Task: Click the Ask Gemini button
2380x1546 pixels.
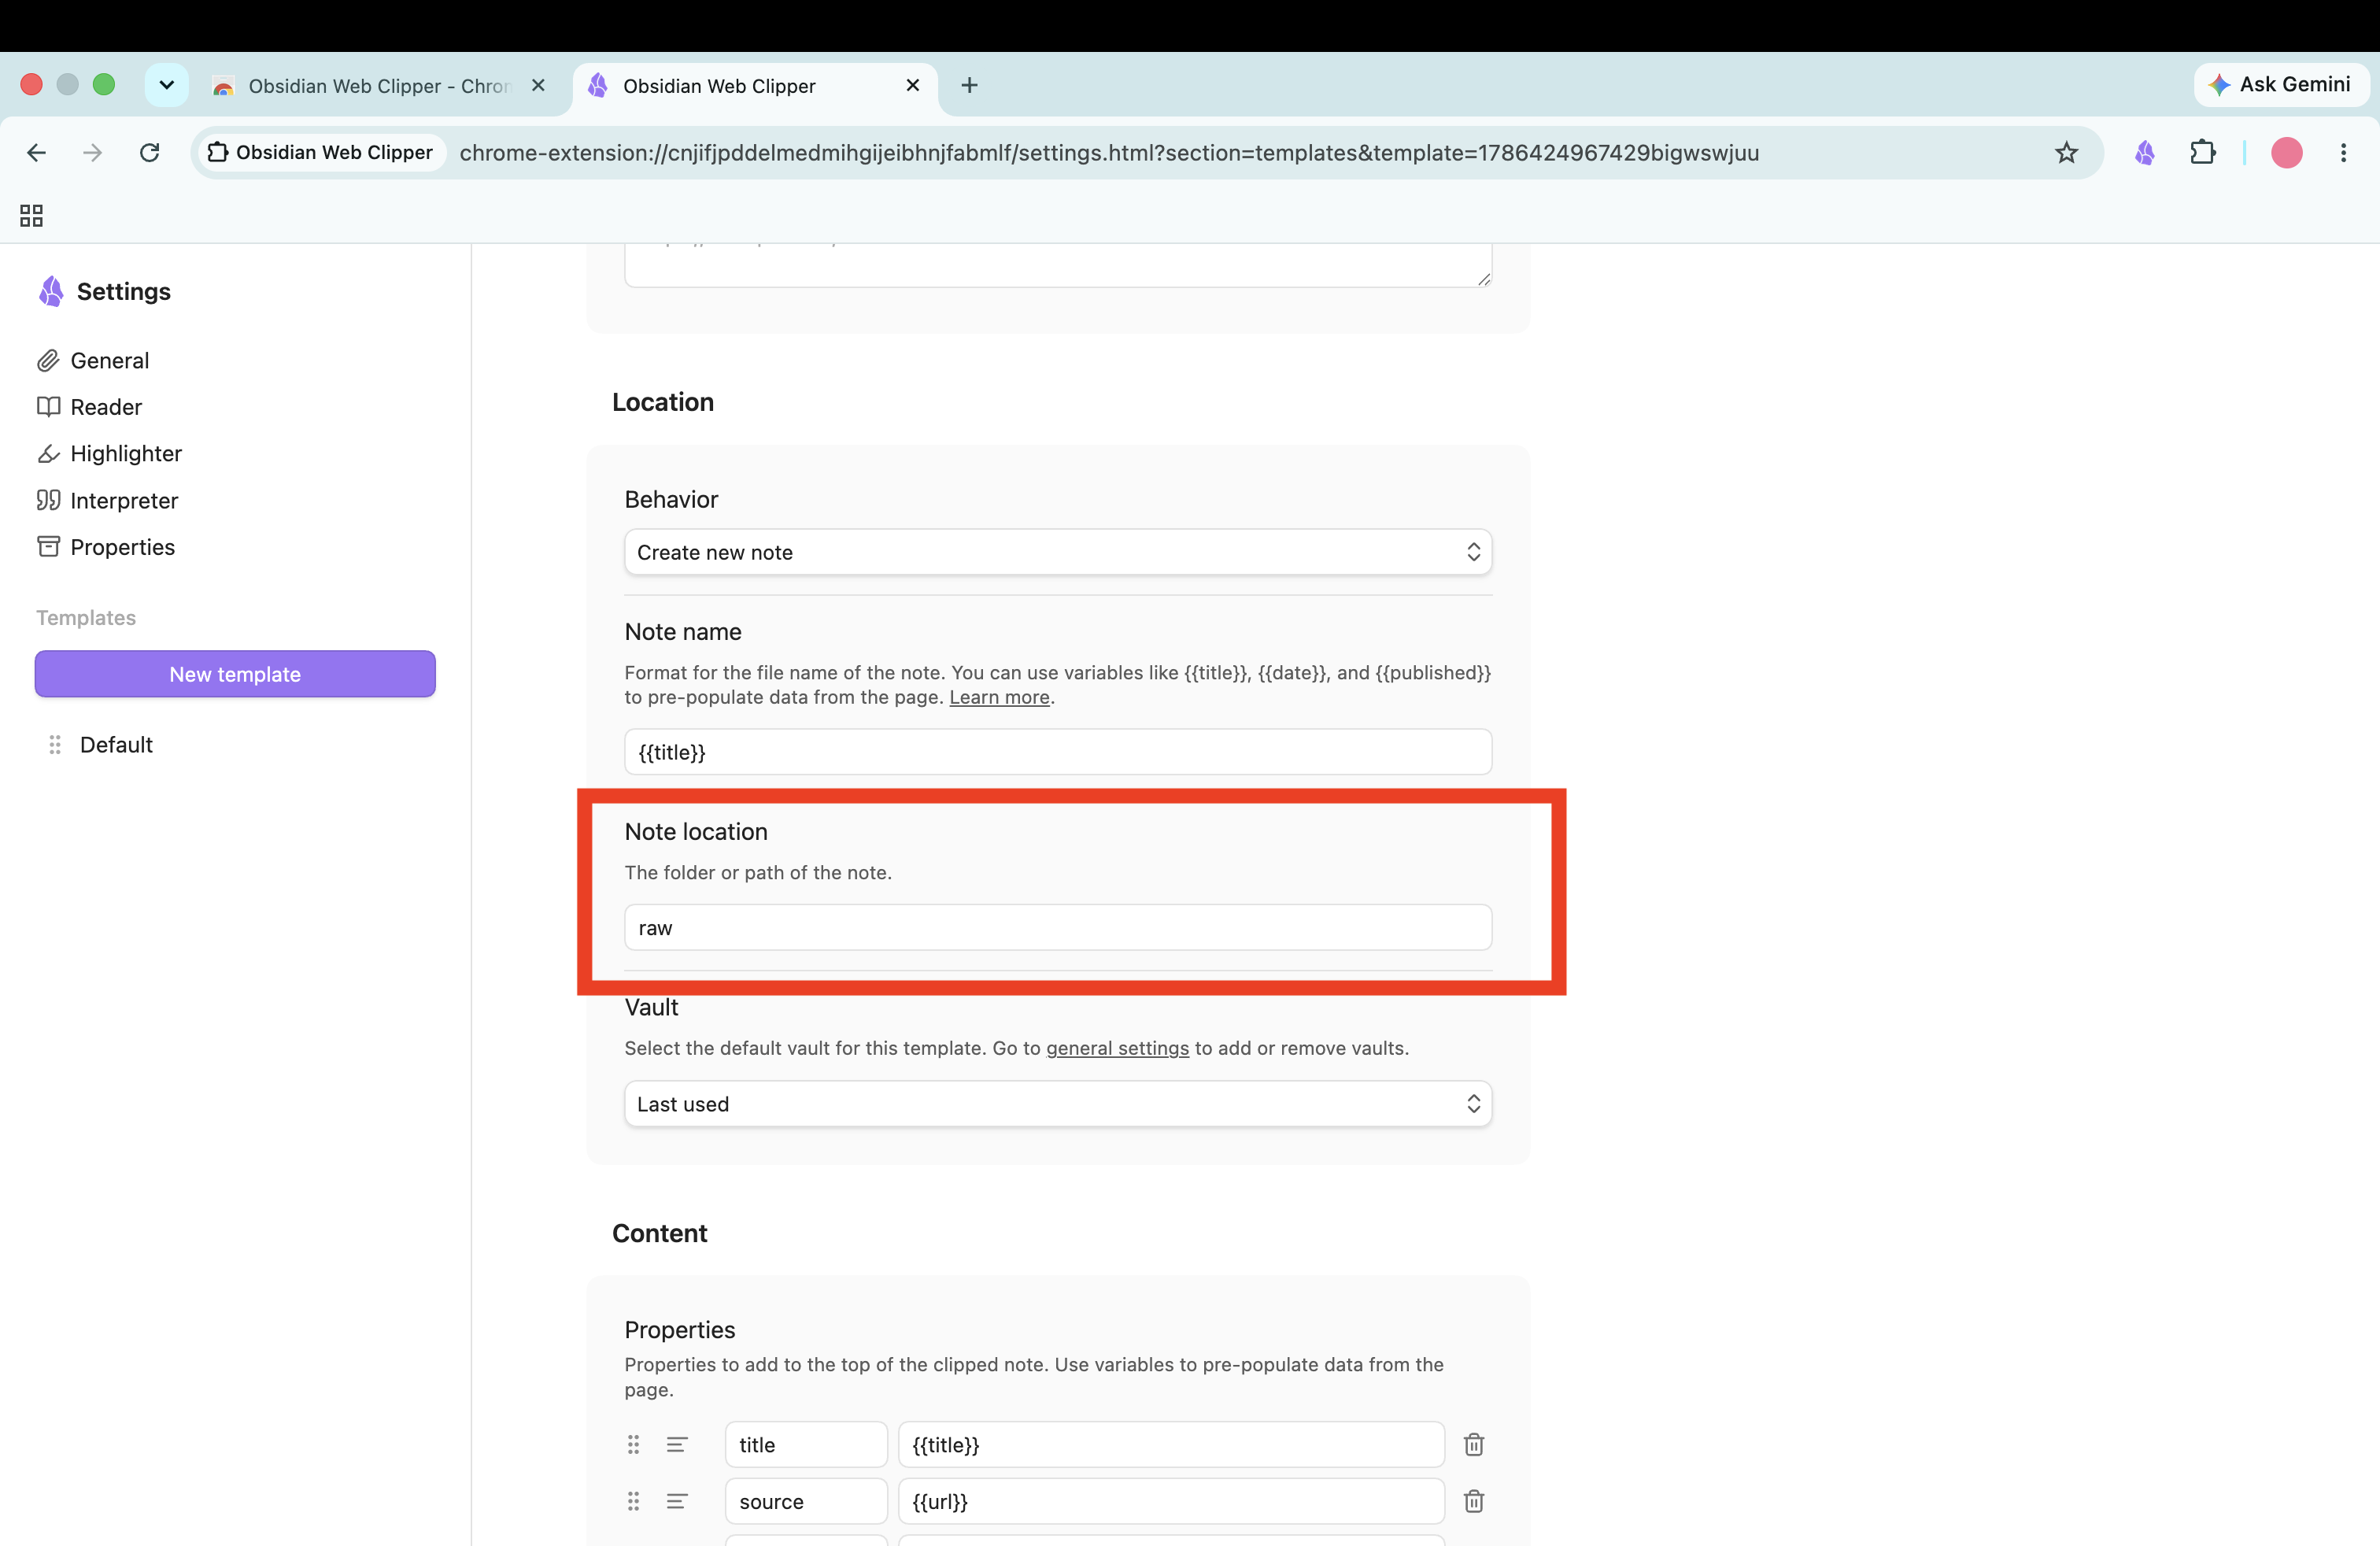Action: coord(2281,85)
